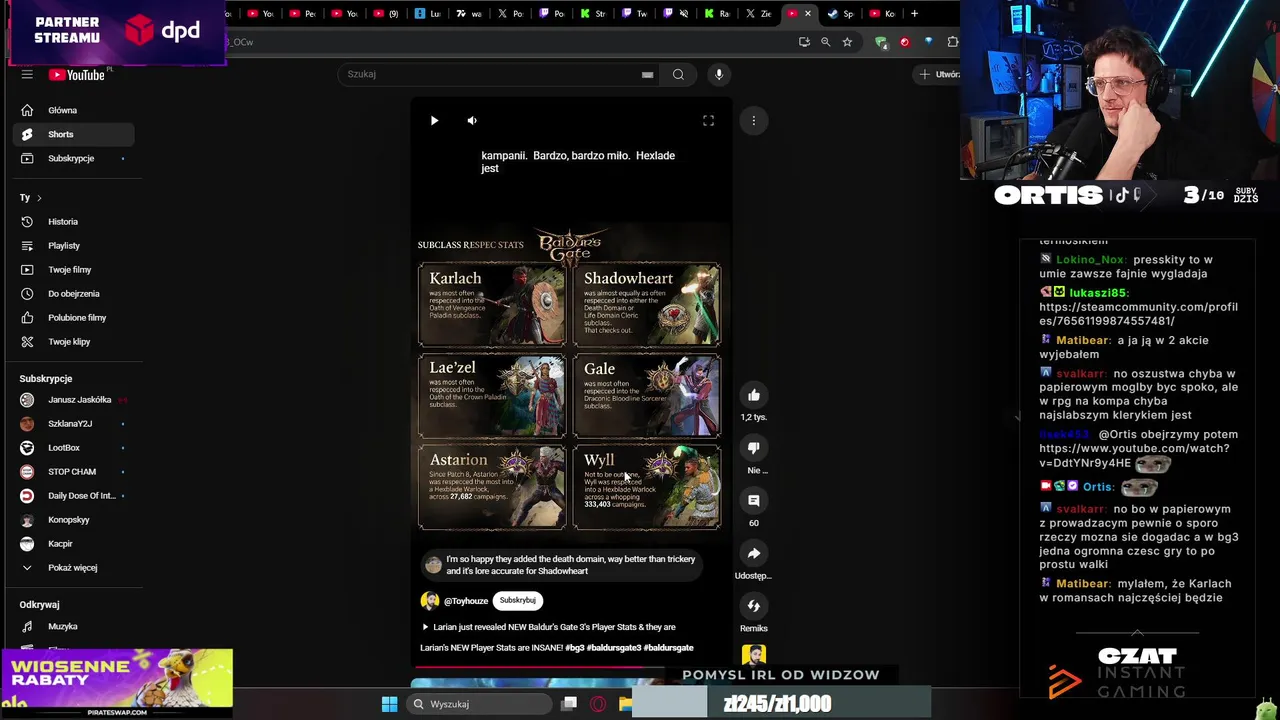
Task: Open the Kacpir subscription
Action: pyautogui.click(x=74, y=544)
